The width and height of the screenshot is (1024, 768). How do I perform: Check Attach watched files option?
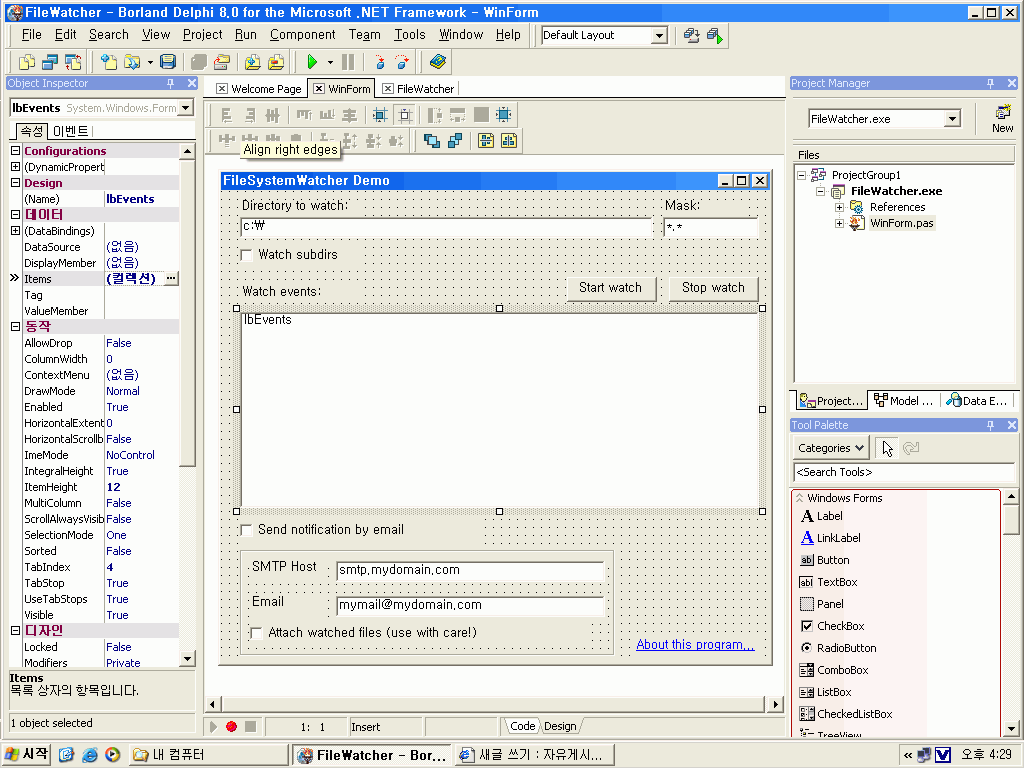click(257, 633)
